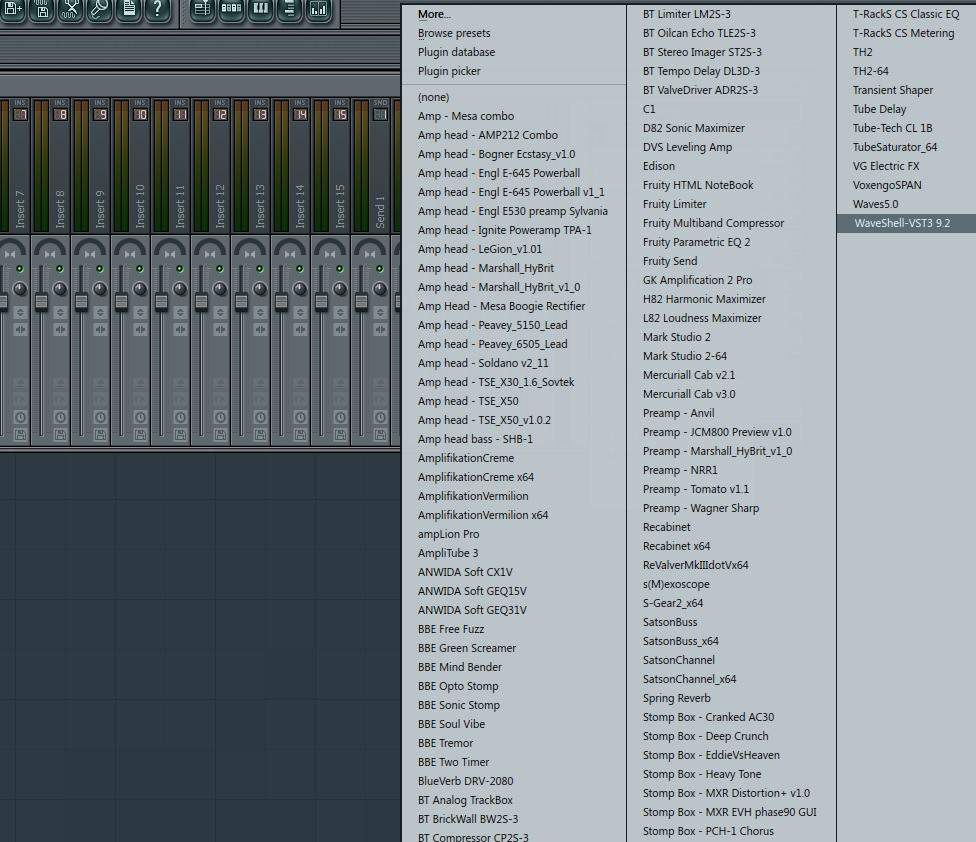Open Plugin picker from the menu
The height and width of the screenshot is (842, 976).
(x=448, y=71)
